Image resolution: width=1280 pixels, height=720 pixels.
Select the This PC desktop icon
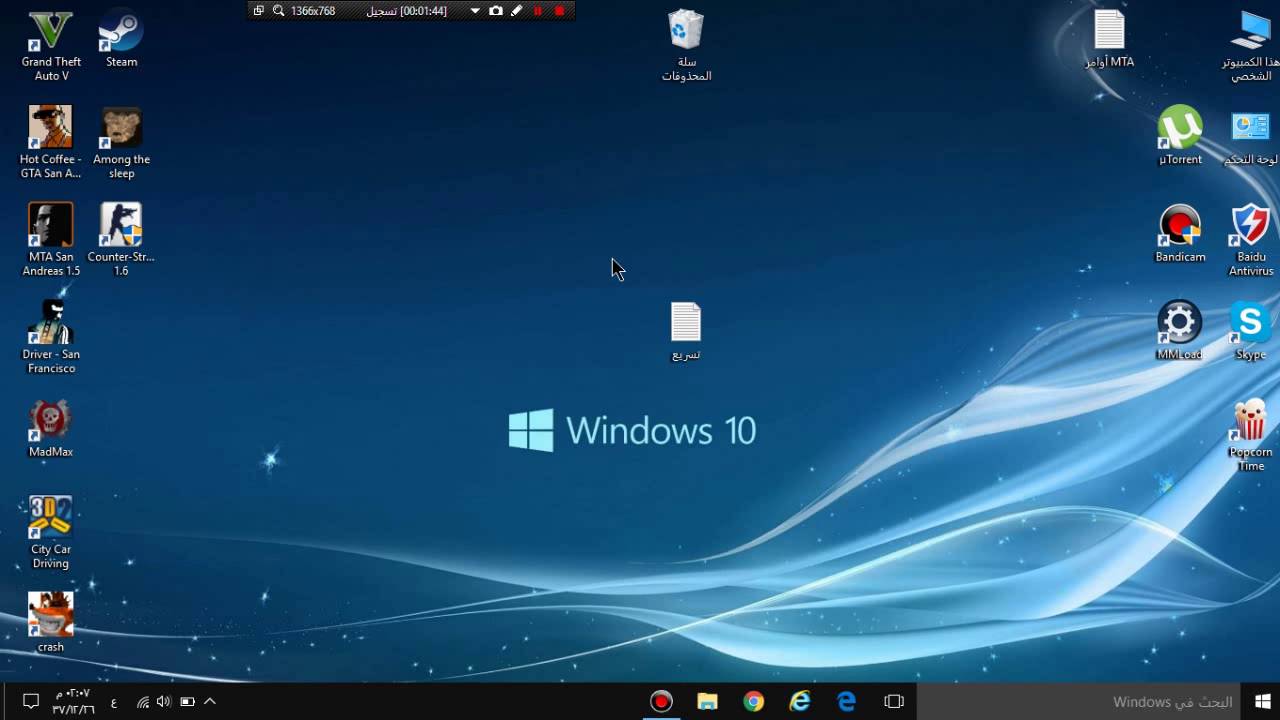(x=1250, y=46)
